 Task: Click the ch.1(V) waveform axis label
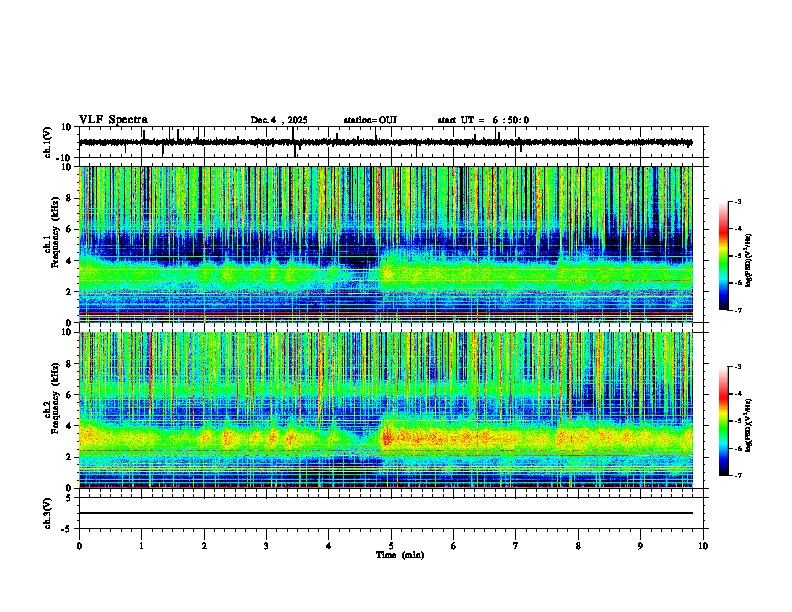coord(48,142)
